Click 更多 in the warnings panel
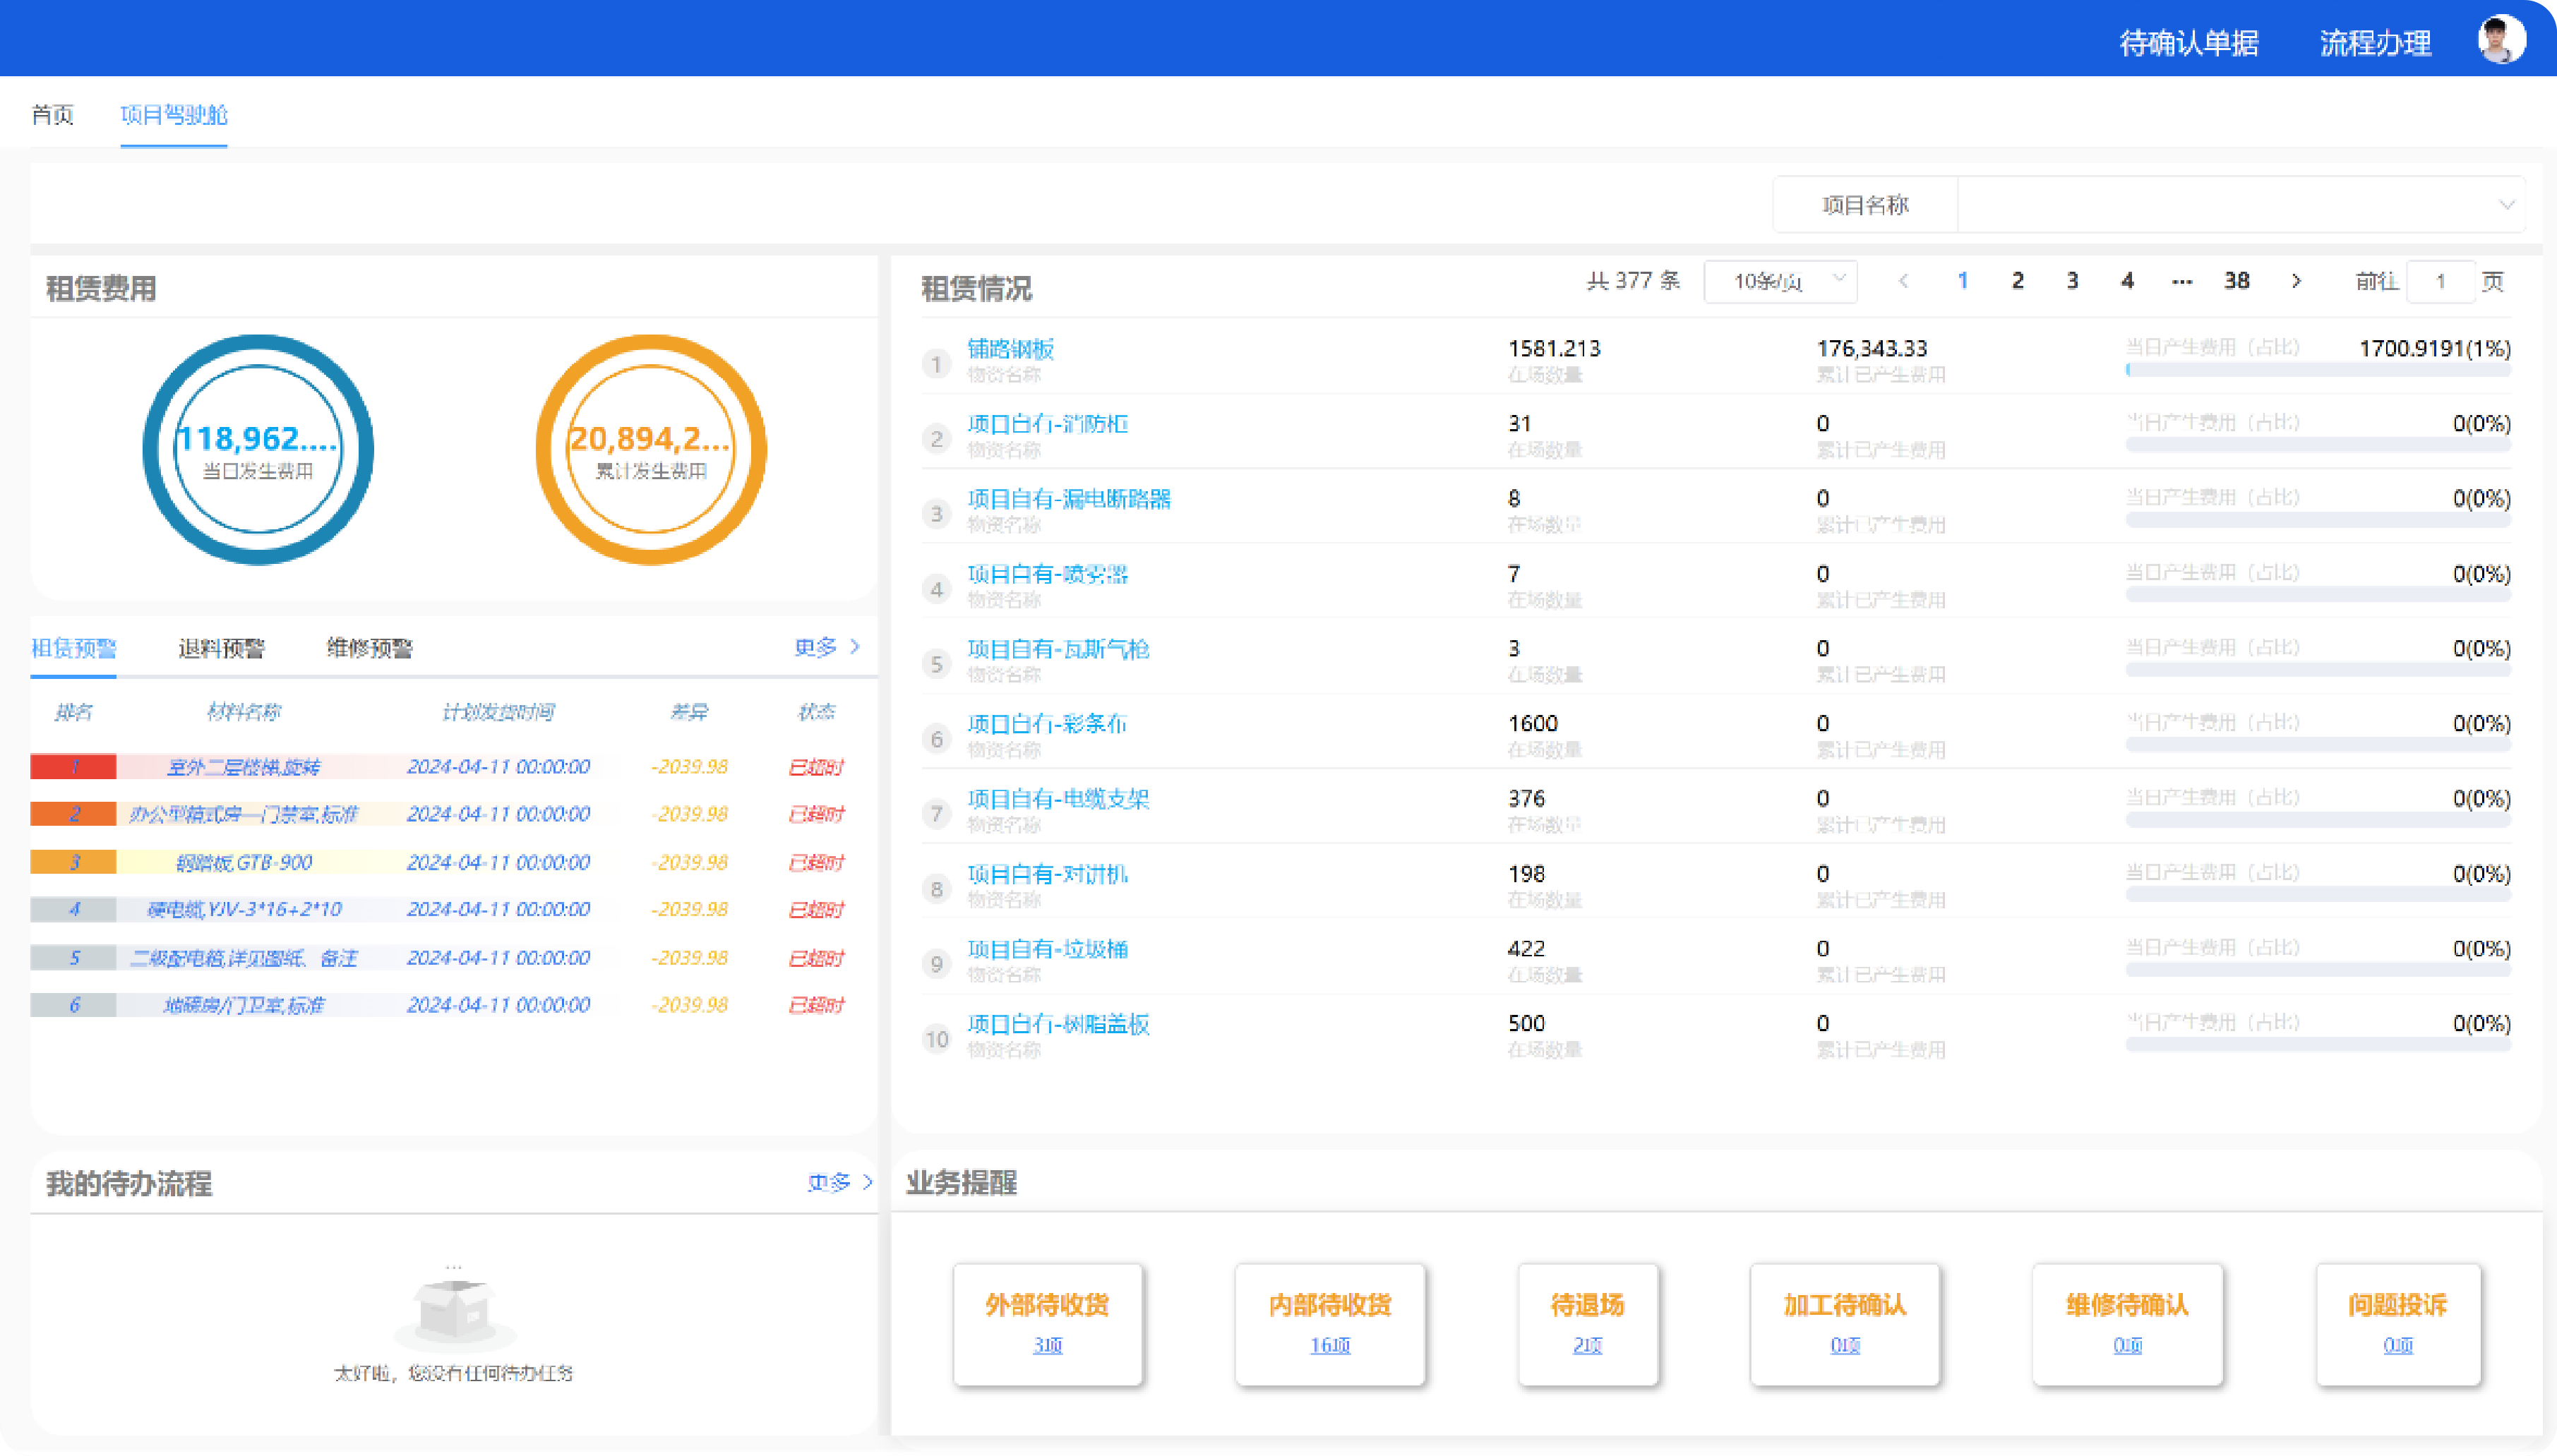Image resolution: width=2557 pixels, height=1456 pixels. pyautogui.click(x=826, y=647)
